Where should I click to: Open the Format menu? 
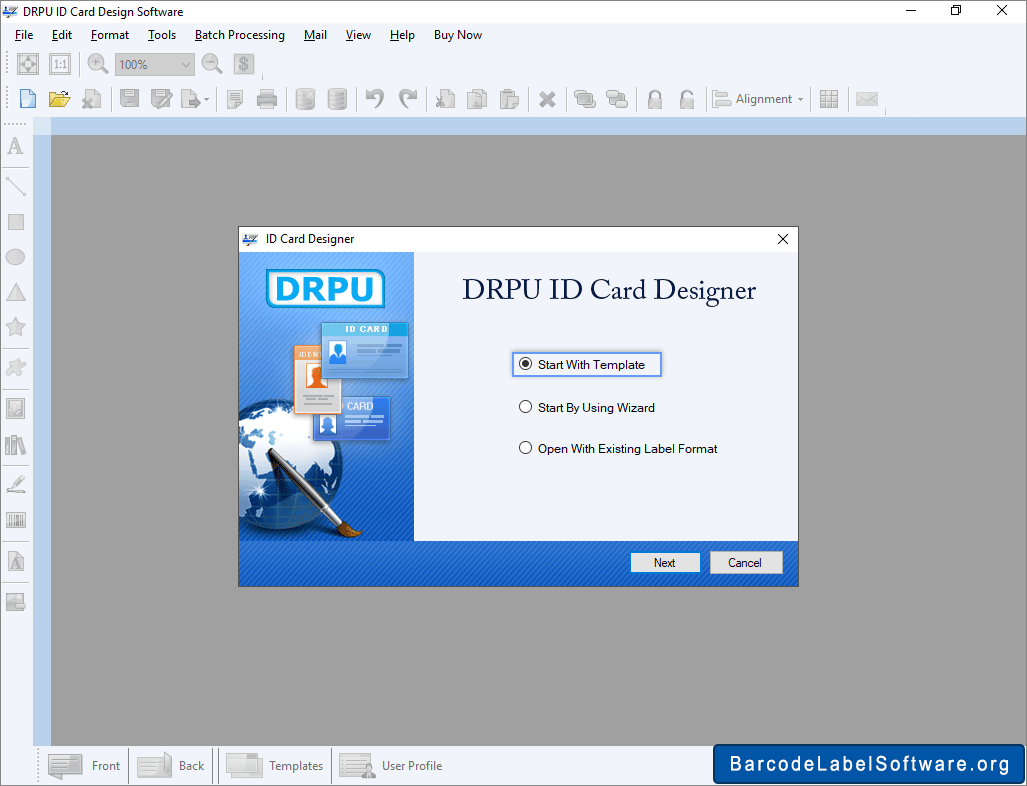coord(109,35)
